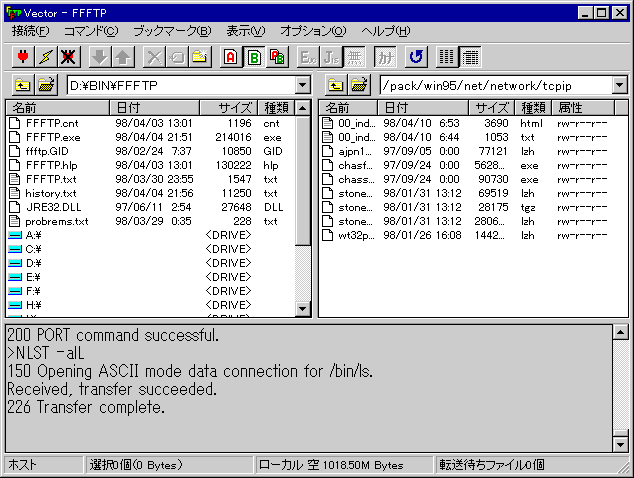Click fffftp.GID file icon
Screen dimensions: 634x478
(x=15, y=151)
